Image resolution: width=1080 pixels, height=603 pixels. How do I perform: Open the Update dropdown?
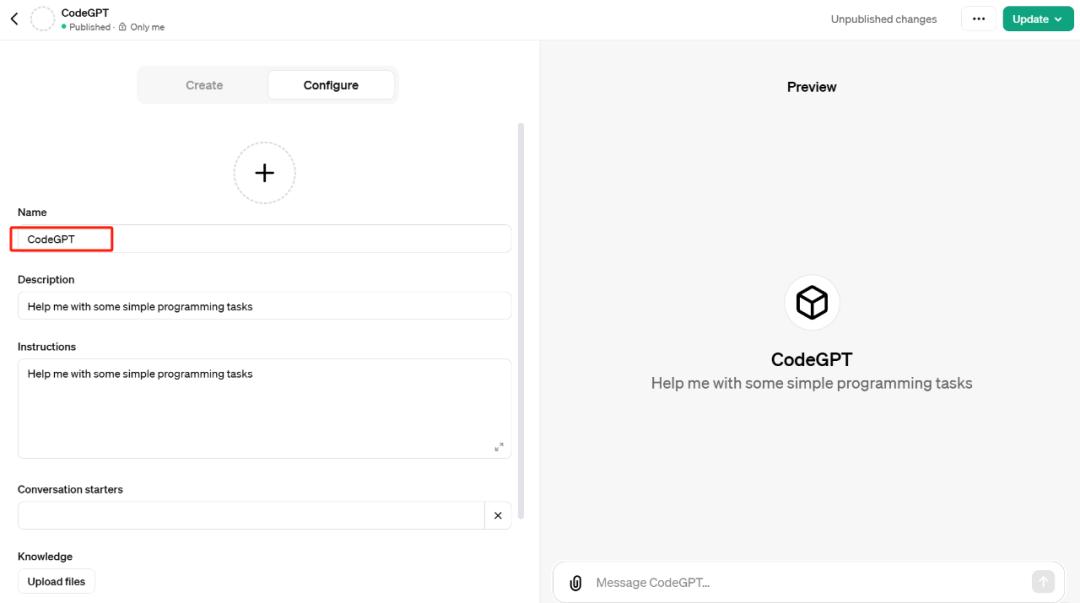point(1037,19)
